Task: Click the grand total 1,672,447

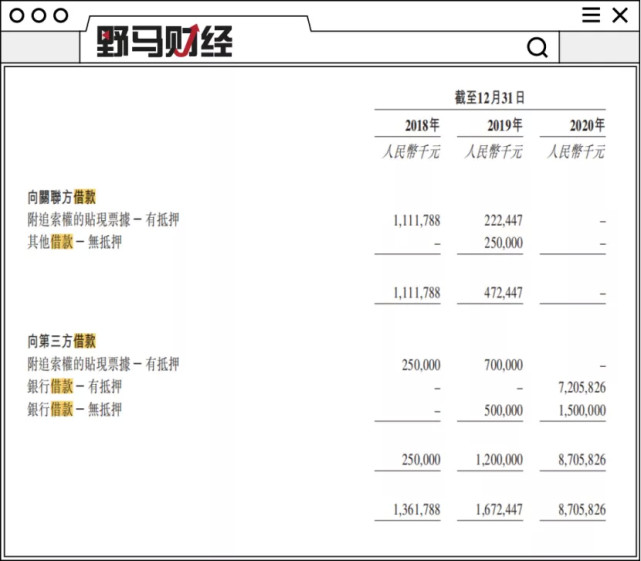Action: [499, 509]
